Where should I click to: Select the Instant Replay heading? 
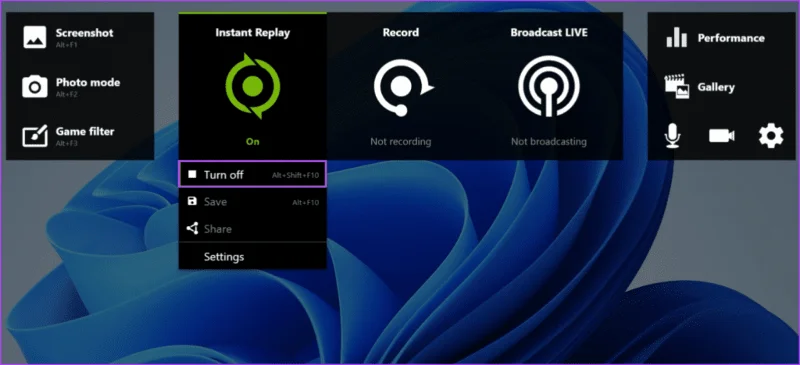click(253, 33)
